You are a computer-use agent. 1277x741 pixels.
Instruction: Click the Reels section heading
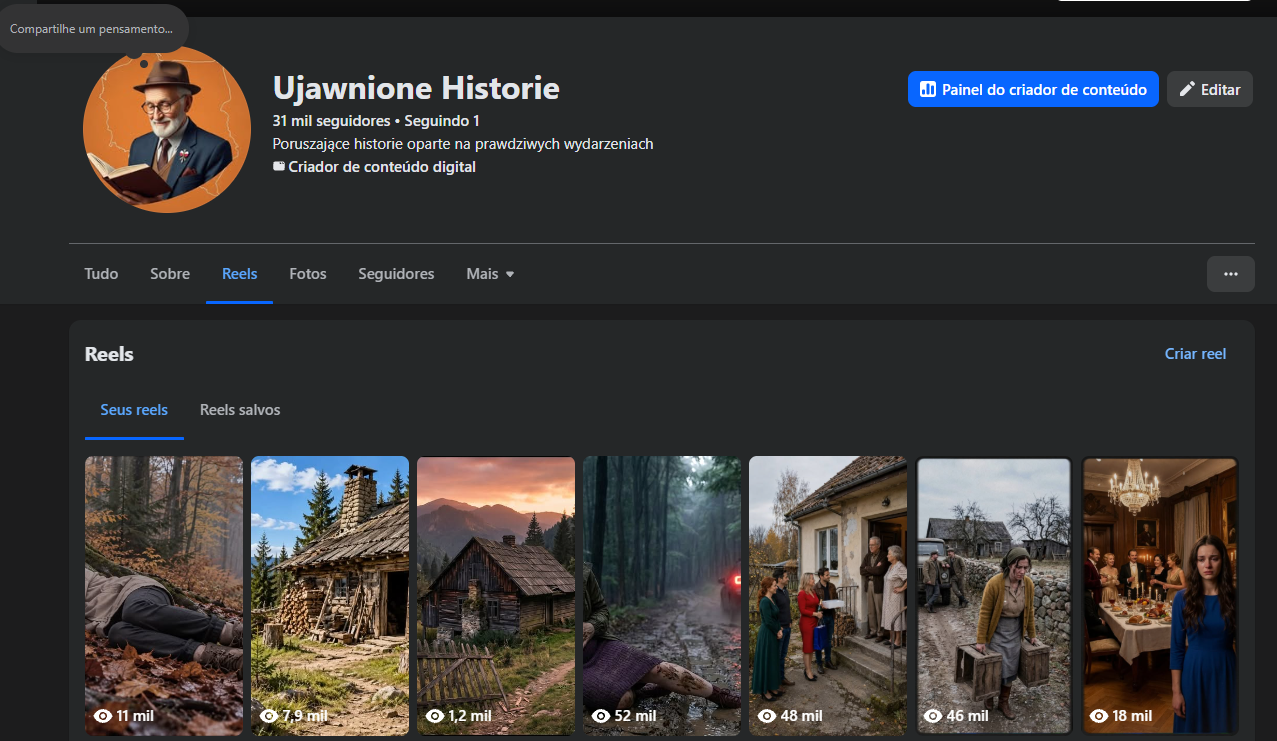point(109,354)
